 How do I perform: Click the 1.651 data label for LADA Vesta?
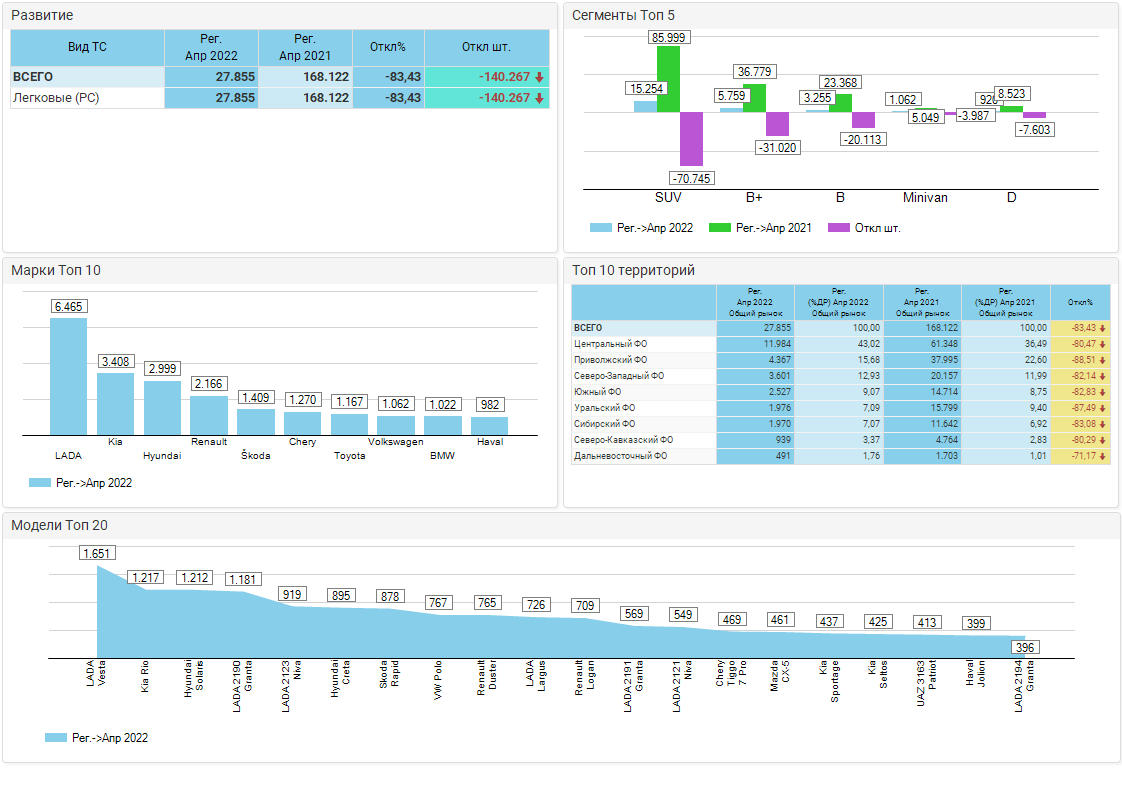98,553
